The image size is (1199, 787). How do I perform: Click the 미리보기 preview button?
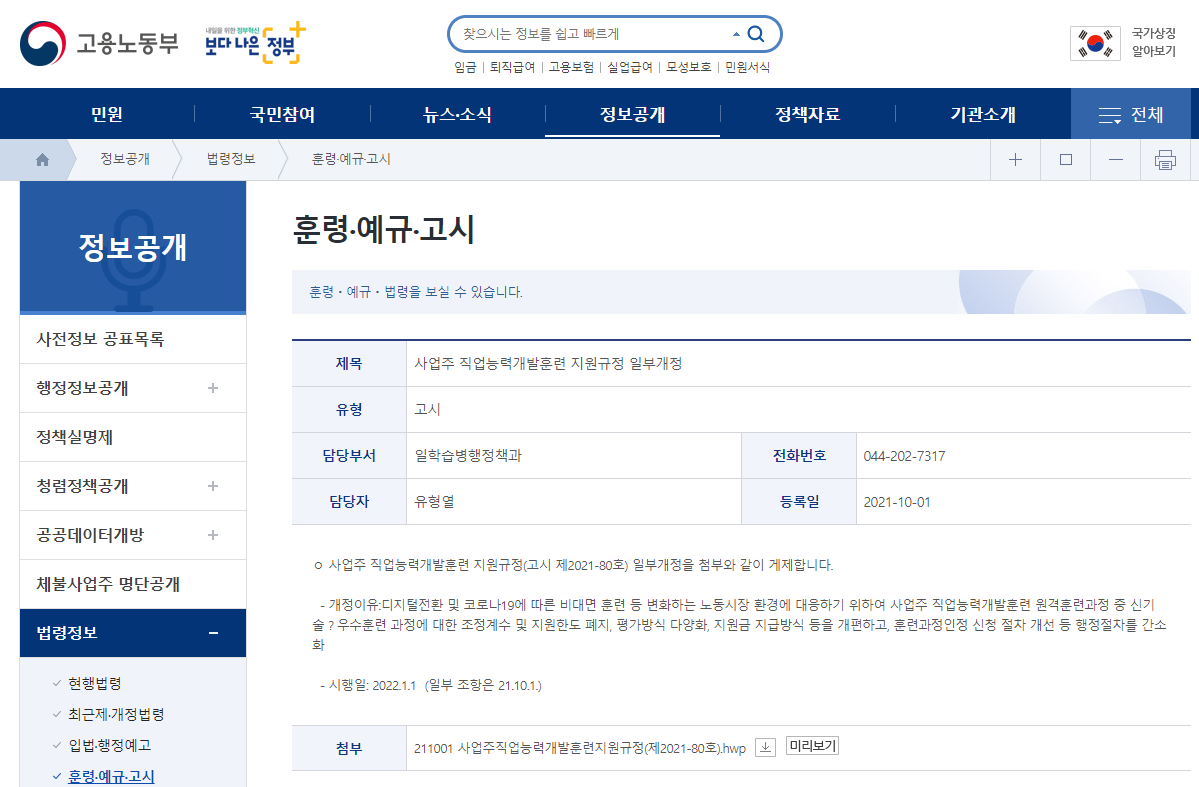(x=812, y=746)
